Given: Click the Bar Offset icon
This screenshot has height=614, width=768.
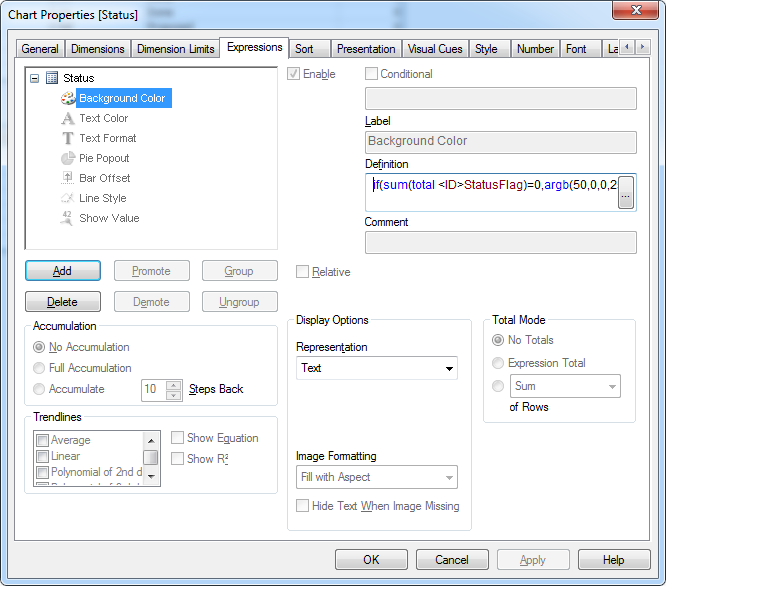Looking at the screenshot, I should 68,178.
